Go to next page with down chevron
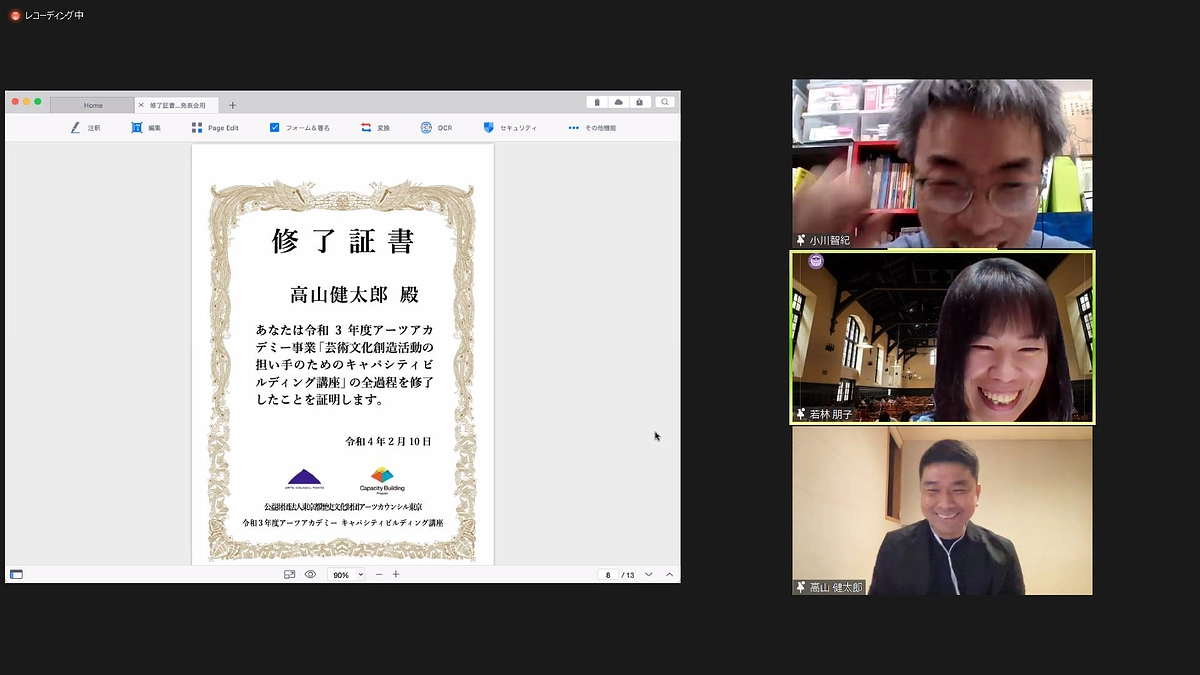Screen dimensions: 1200x675 (648, 574)
